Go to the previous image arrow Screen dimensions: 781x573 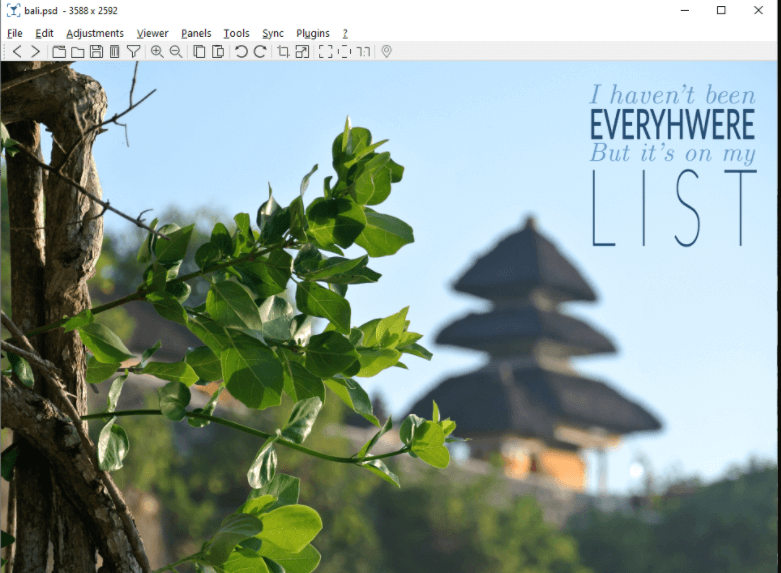17,51
